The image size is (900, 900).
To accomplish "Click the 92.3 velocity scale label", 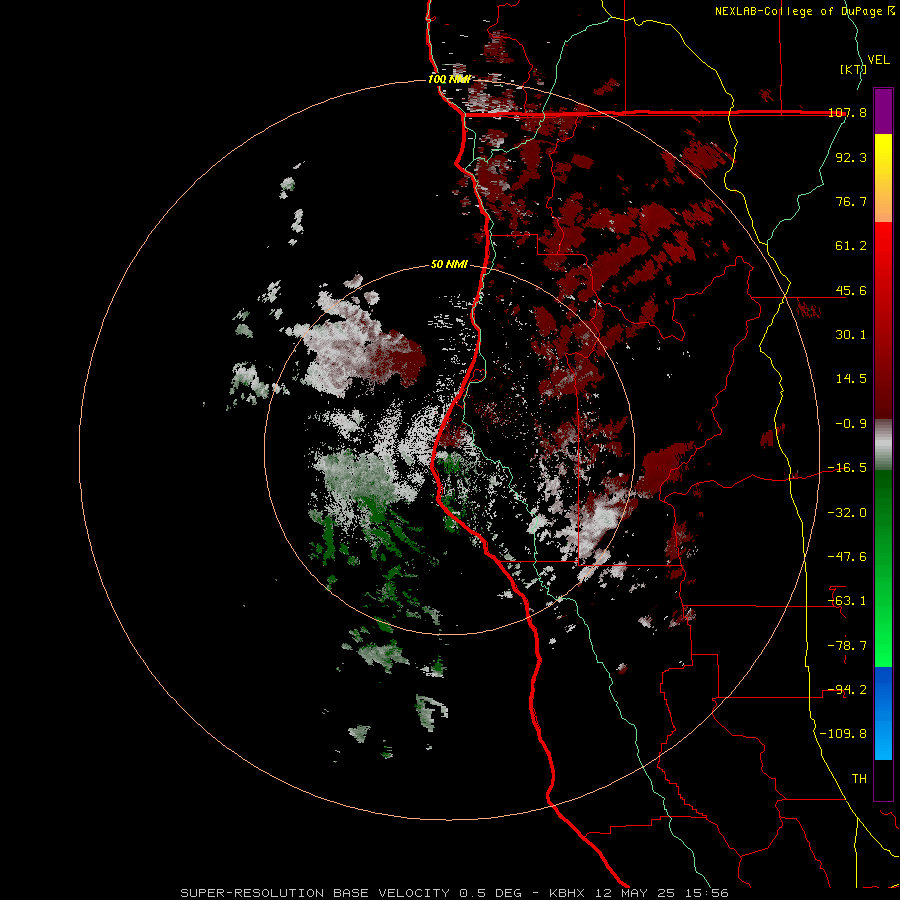I will [x=851, y=157].
